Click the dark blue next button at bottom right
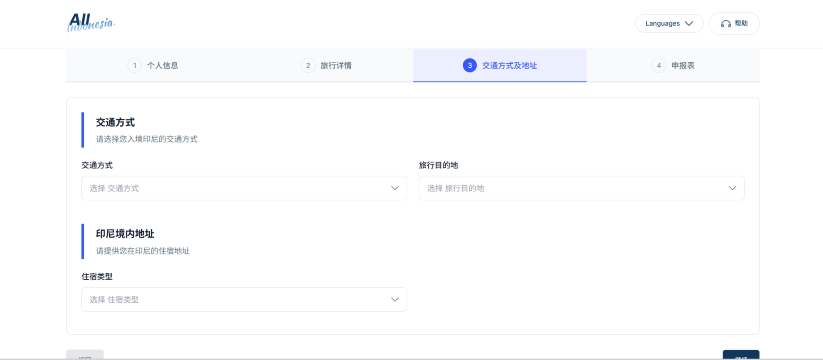The width and height of the screenshot is (823, 360). pyautogui.click(x=741, y=355)
